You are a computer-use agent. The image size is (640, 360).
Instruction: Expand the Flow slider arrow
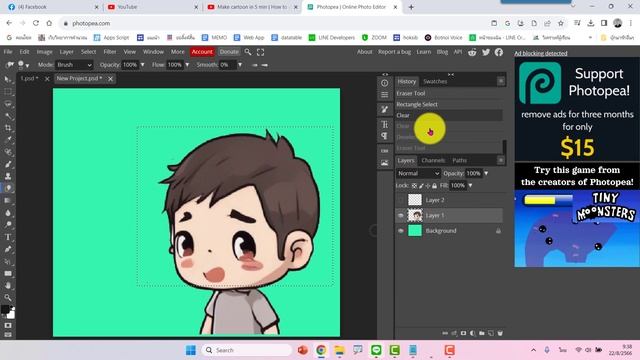(x=187, y=65)
